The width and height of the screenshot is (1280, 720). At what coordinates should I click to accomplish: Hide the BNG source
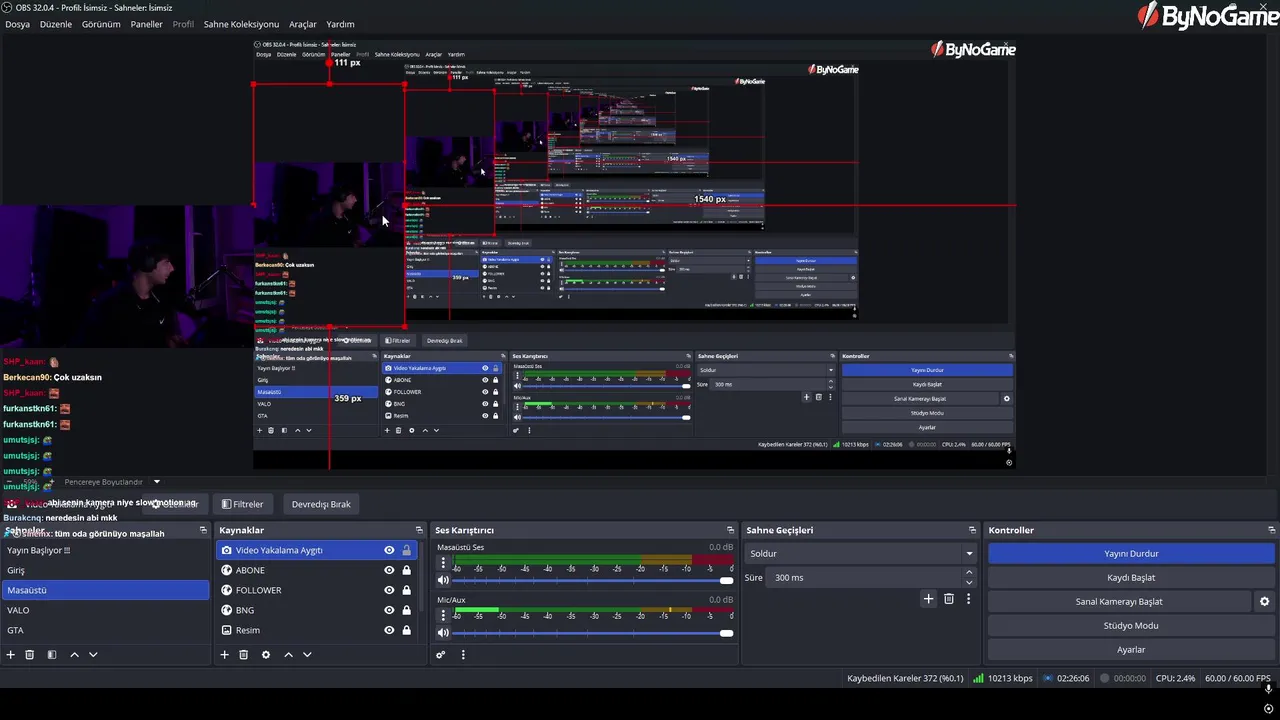tap(389, 610)
